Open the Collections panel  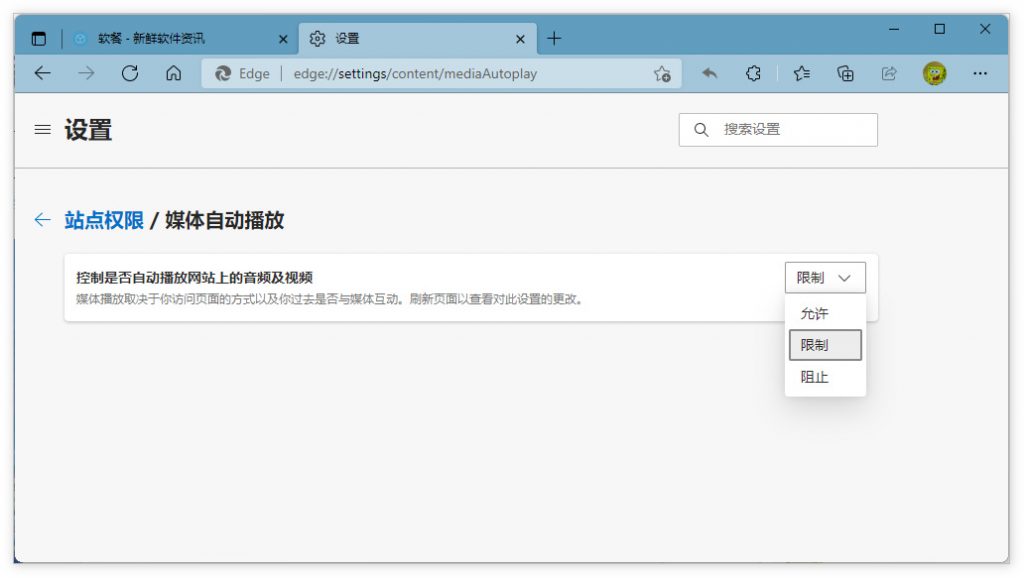point(845,73)
